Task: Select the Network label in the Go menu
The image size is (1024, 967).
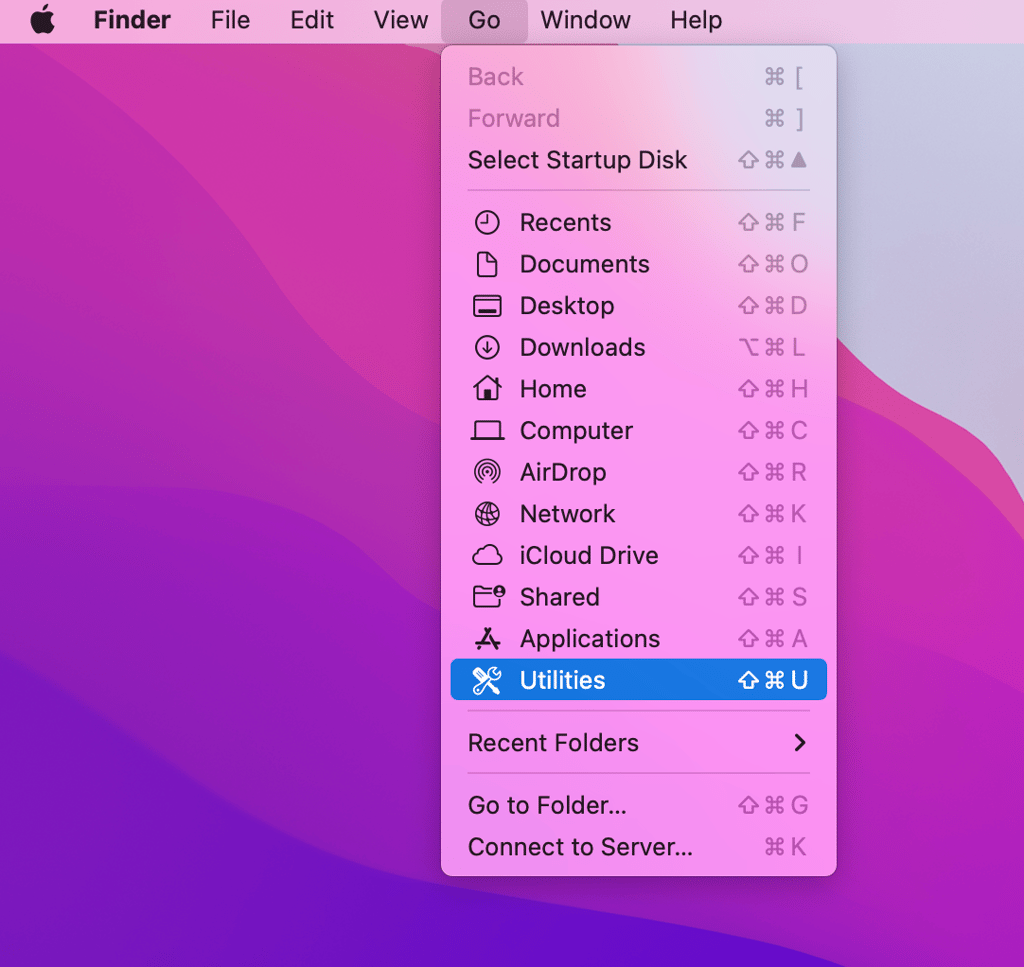Action: click(x=568, y=514)
